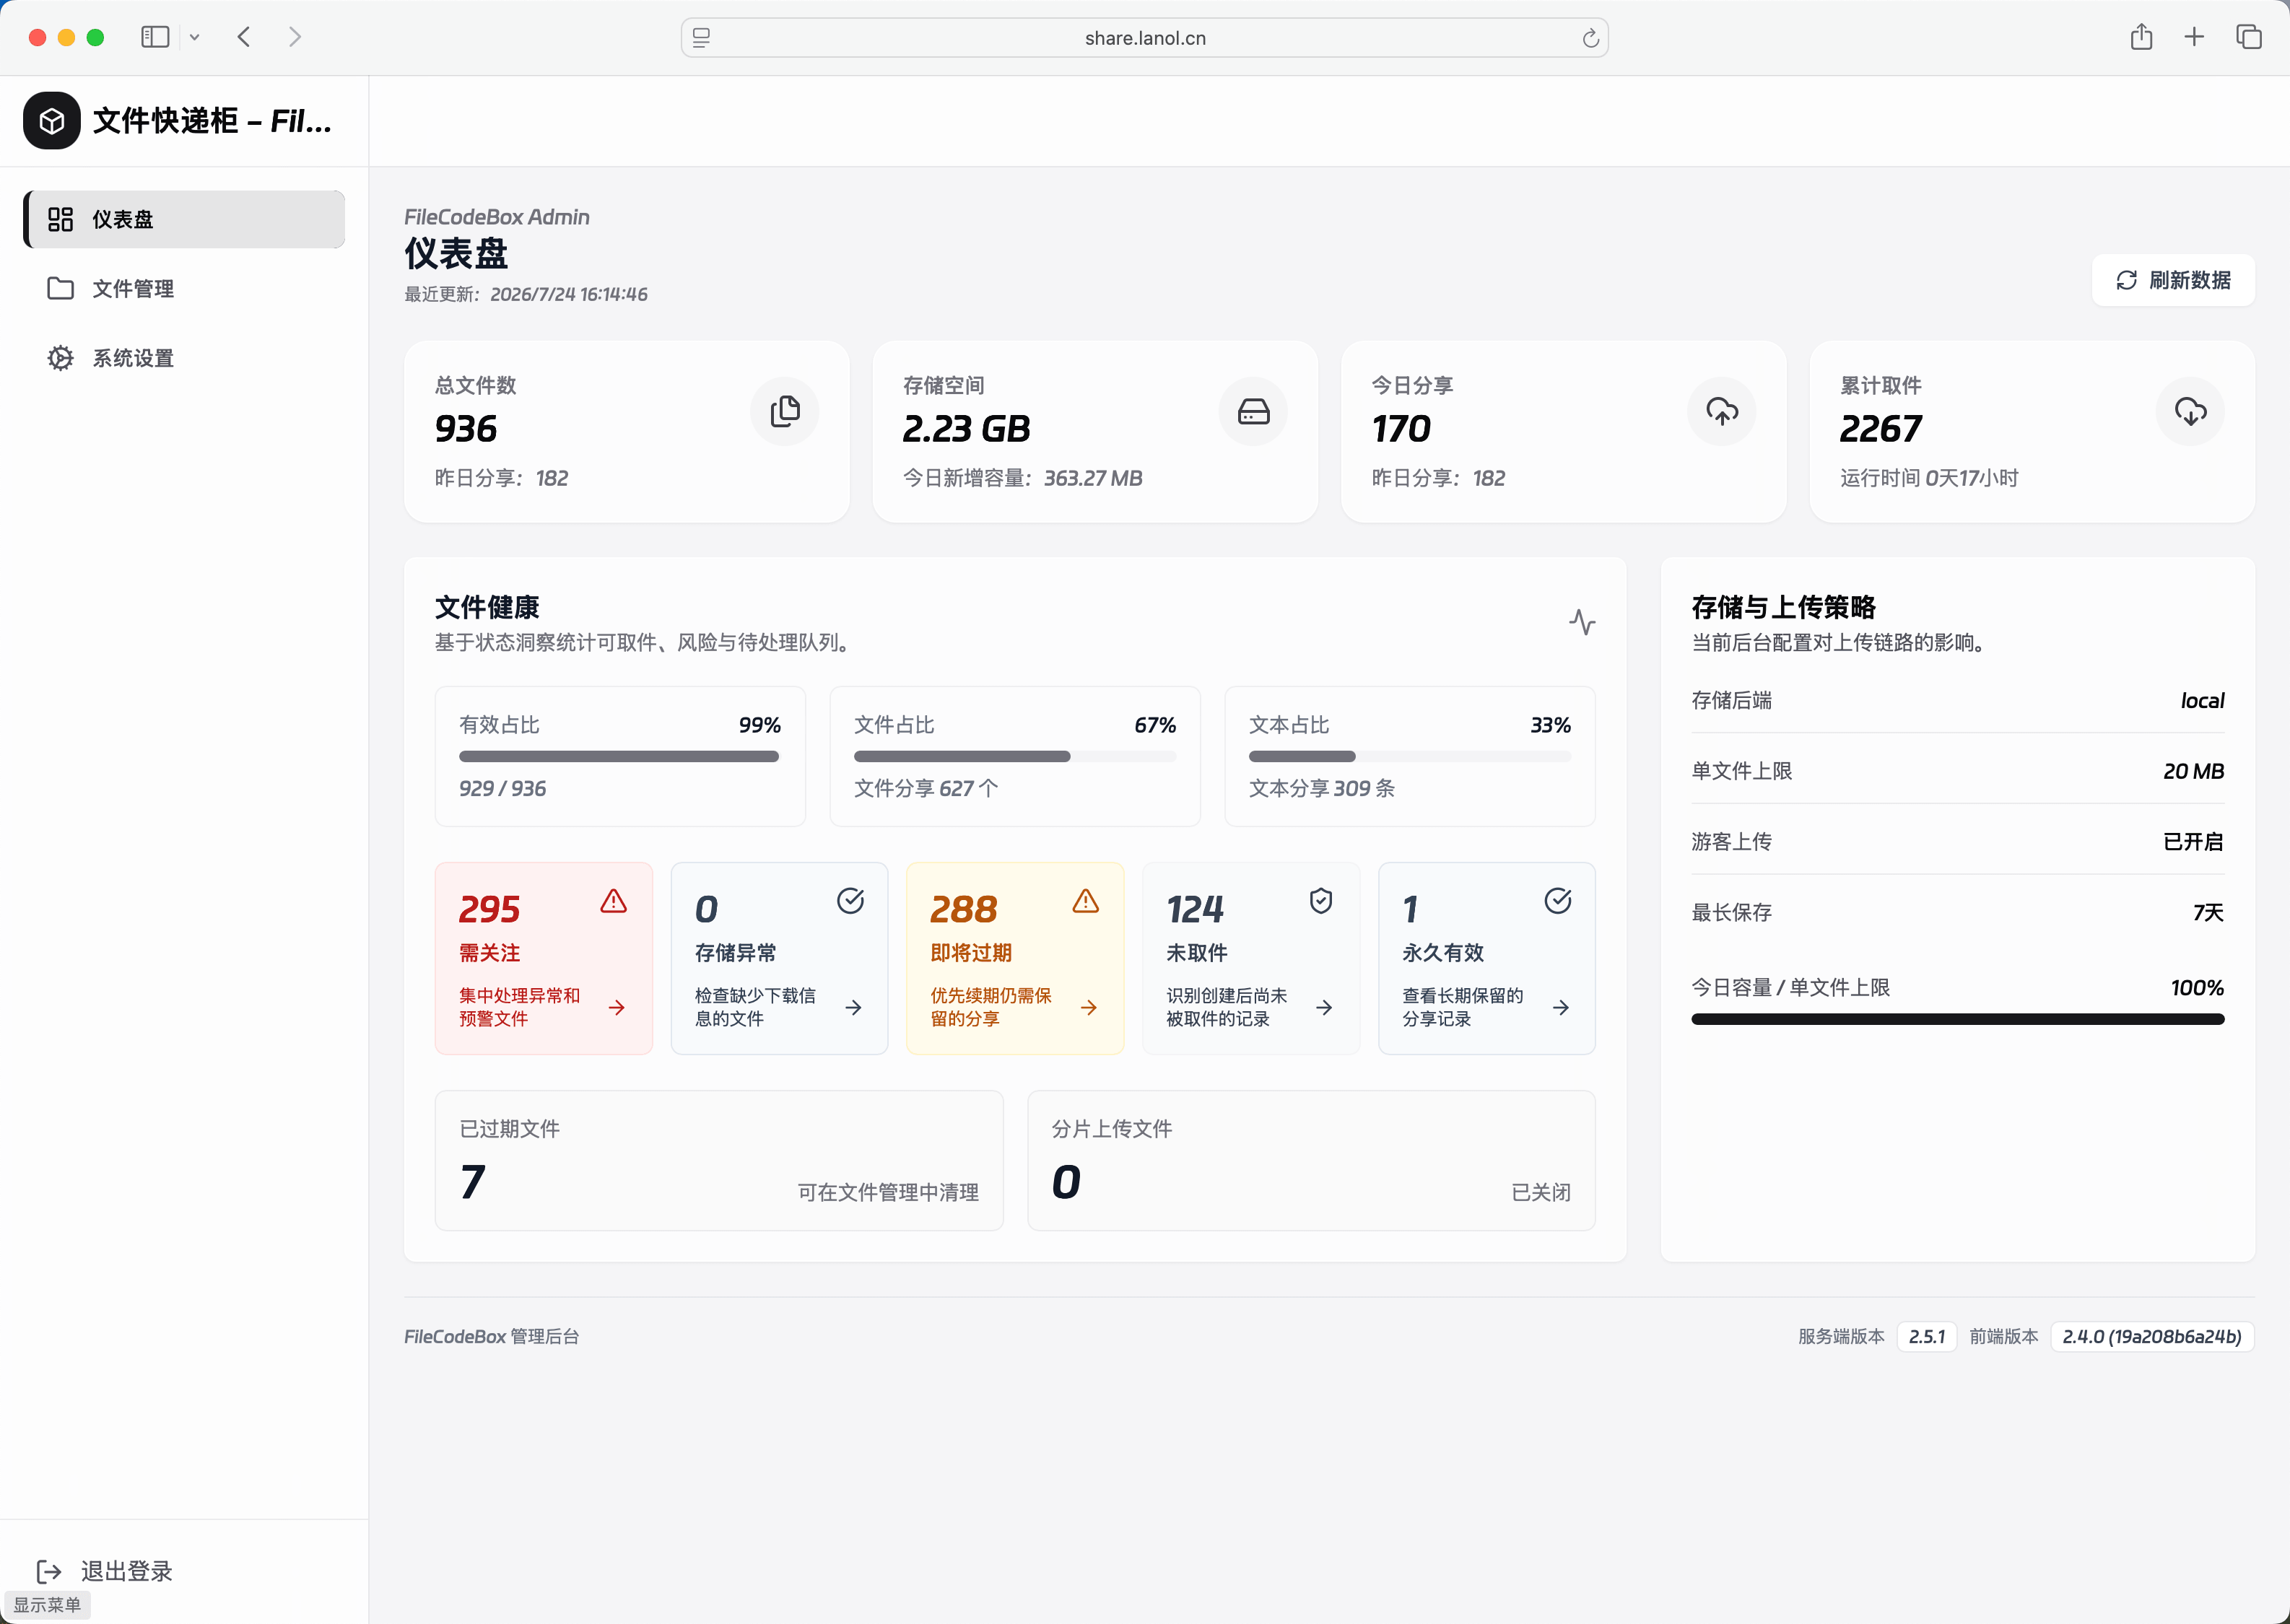
Task: Toggle the Safari sidebar icon
Action: coord(155,37)
